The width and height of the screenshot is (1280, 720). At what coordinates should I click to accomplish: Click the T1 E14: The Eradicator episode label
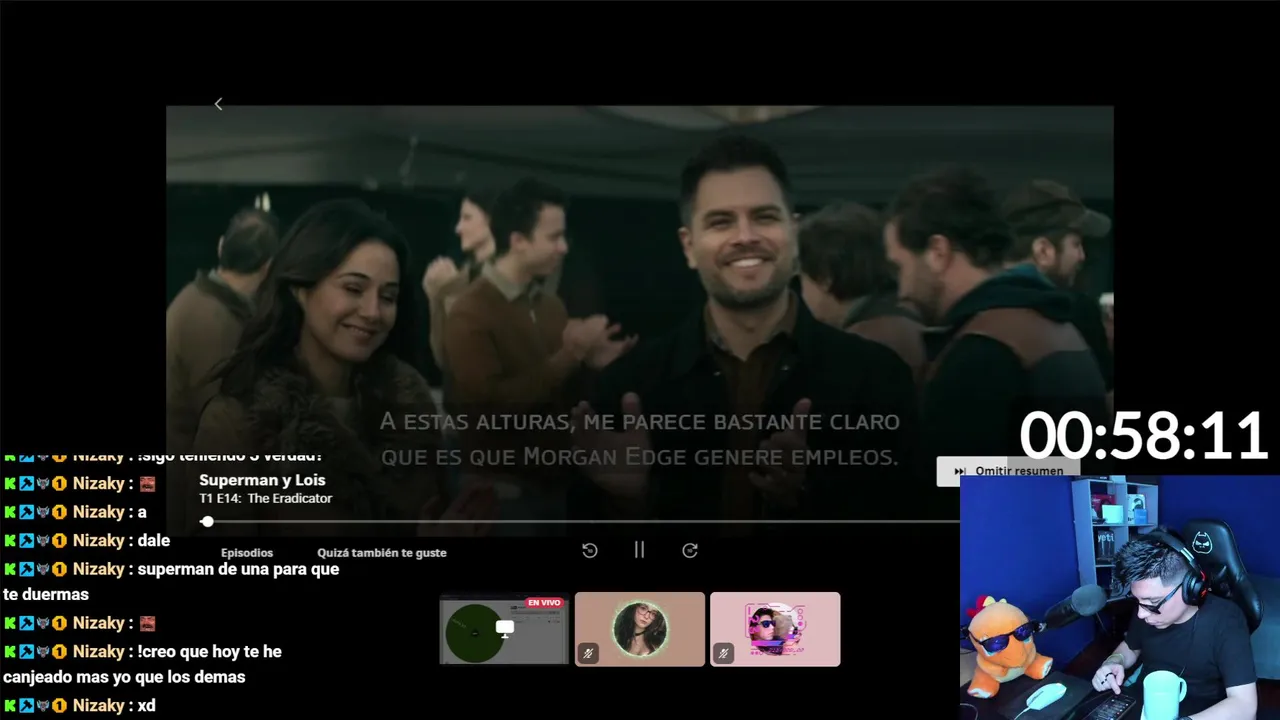coord(266,498)
